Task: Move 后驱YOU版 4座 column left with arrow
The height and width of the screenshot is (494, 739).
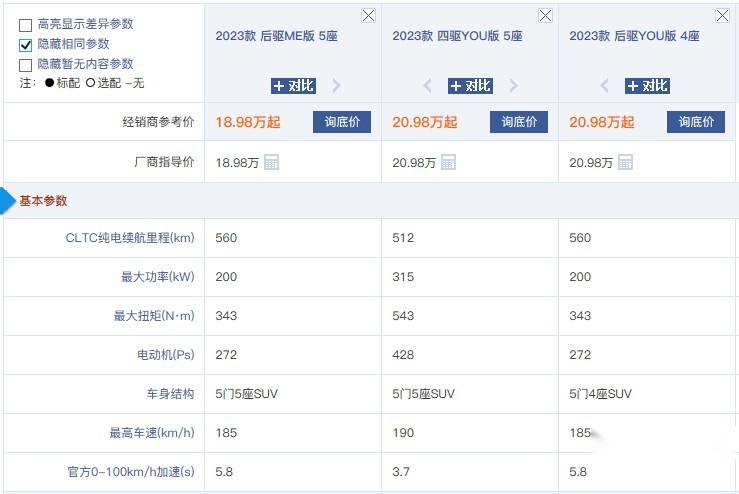Action: pyautogui.click(x=605, y=86)
